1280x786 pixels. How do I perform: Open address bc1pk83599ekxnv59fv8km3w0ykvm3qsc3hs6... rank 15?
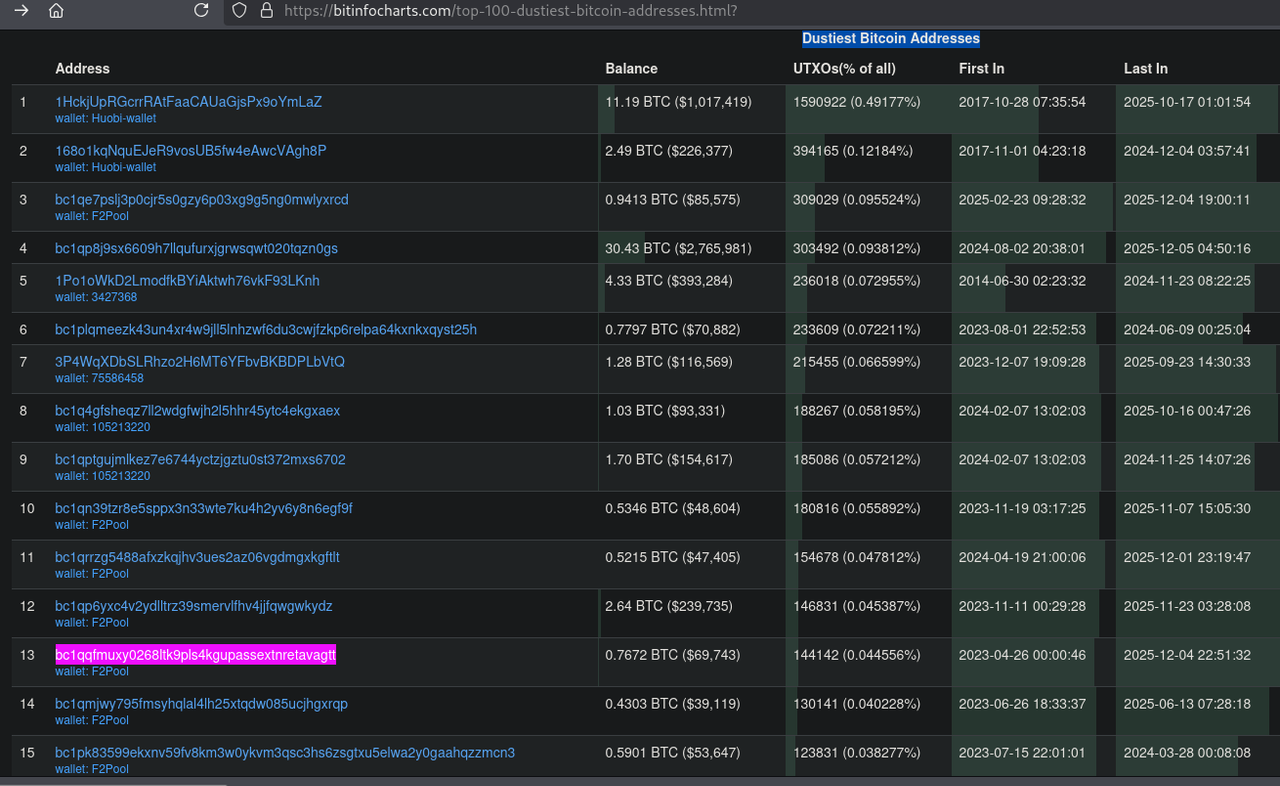click(285, 753)
